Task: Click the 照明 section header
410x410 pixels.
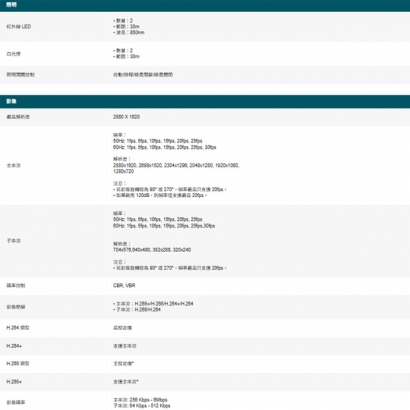Action: 205,5
